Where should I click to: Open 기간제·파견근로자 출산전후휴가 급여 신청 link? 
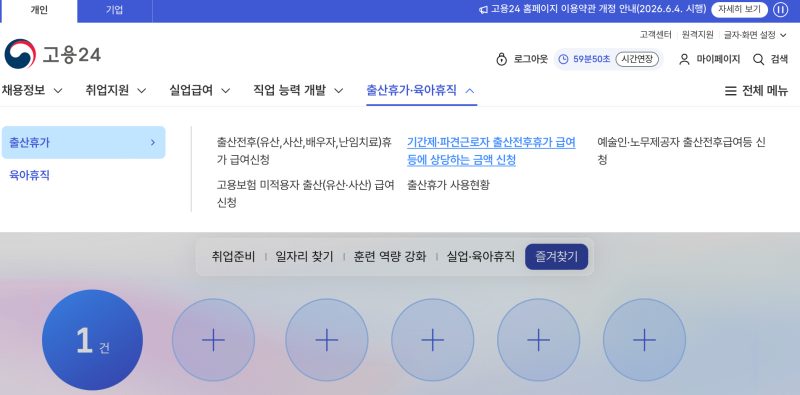click(x=491, y=151)
